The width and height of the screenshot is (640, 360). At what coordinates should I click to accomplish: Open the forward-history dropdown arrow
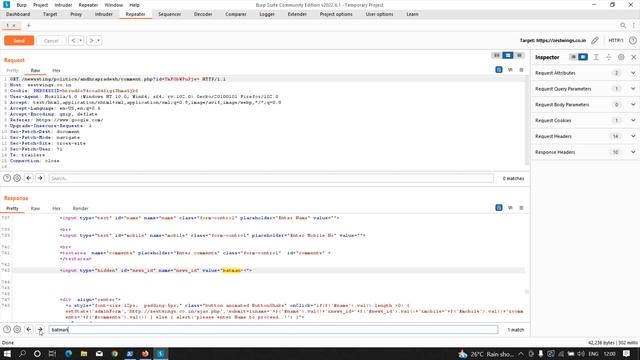(98, 41)
